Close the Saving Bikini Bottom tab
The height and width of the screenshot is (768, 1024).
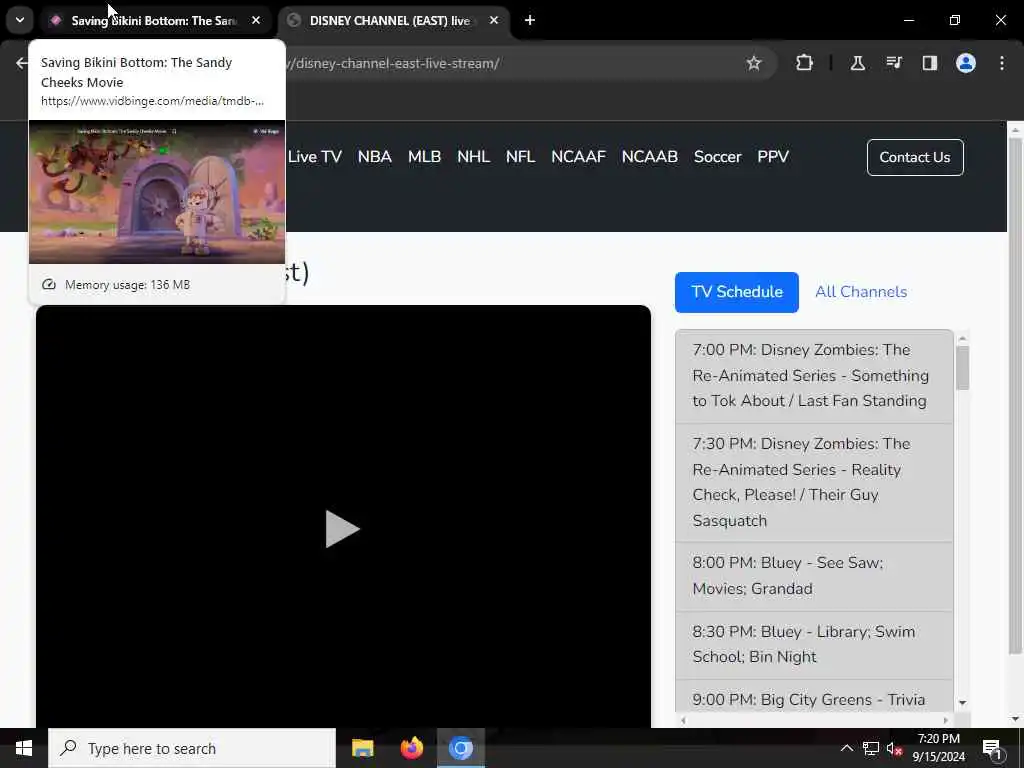tap(256, 20)
